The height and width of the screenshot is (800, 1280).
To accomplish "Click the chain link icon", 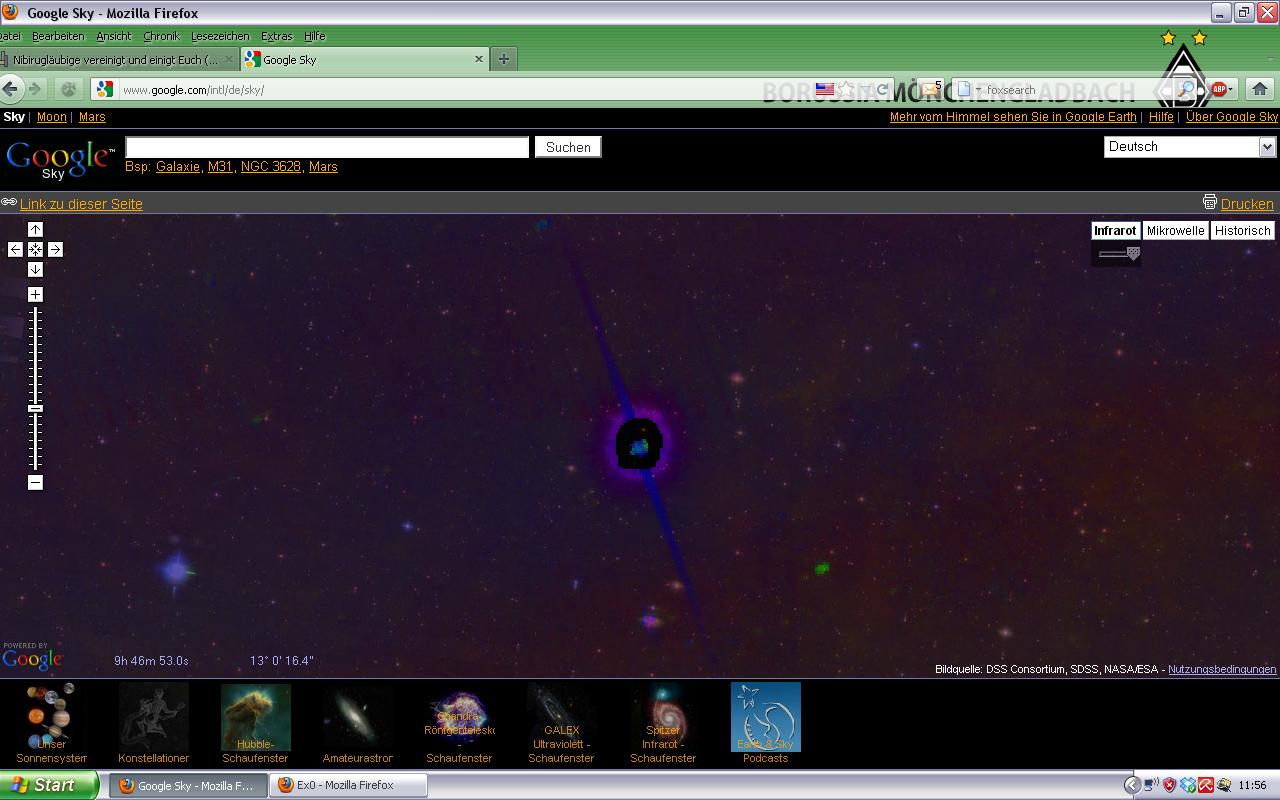I will pyautogui.click(x=9, y=202).
